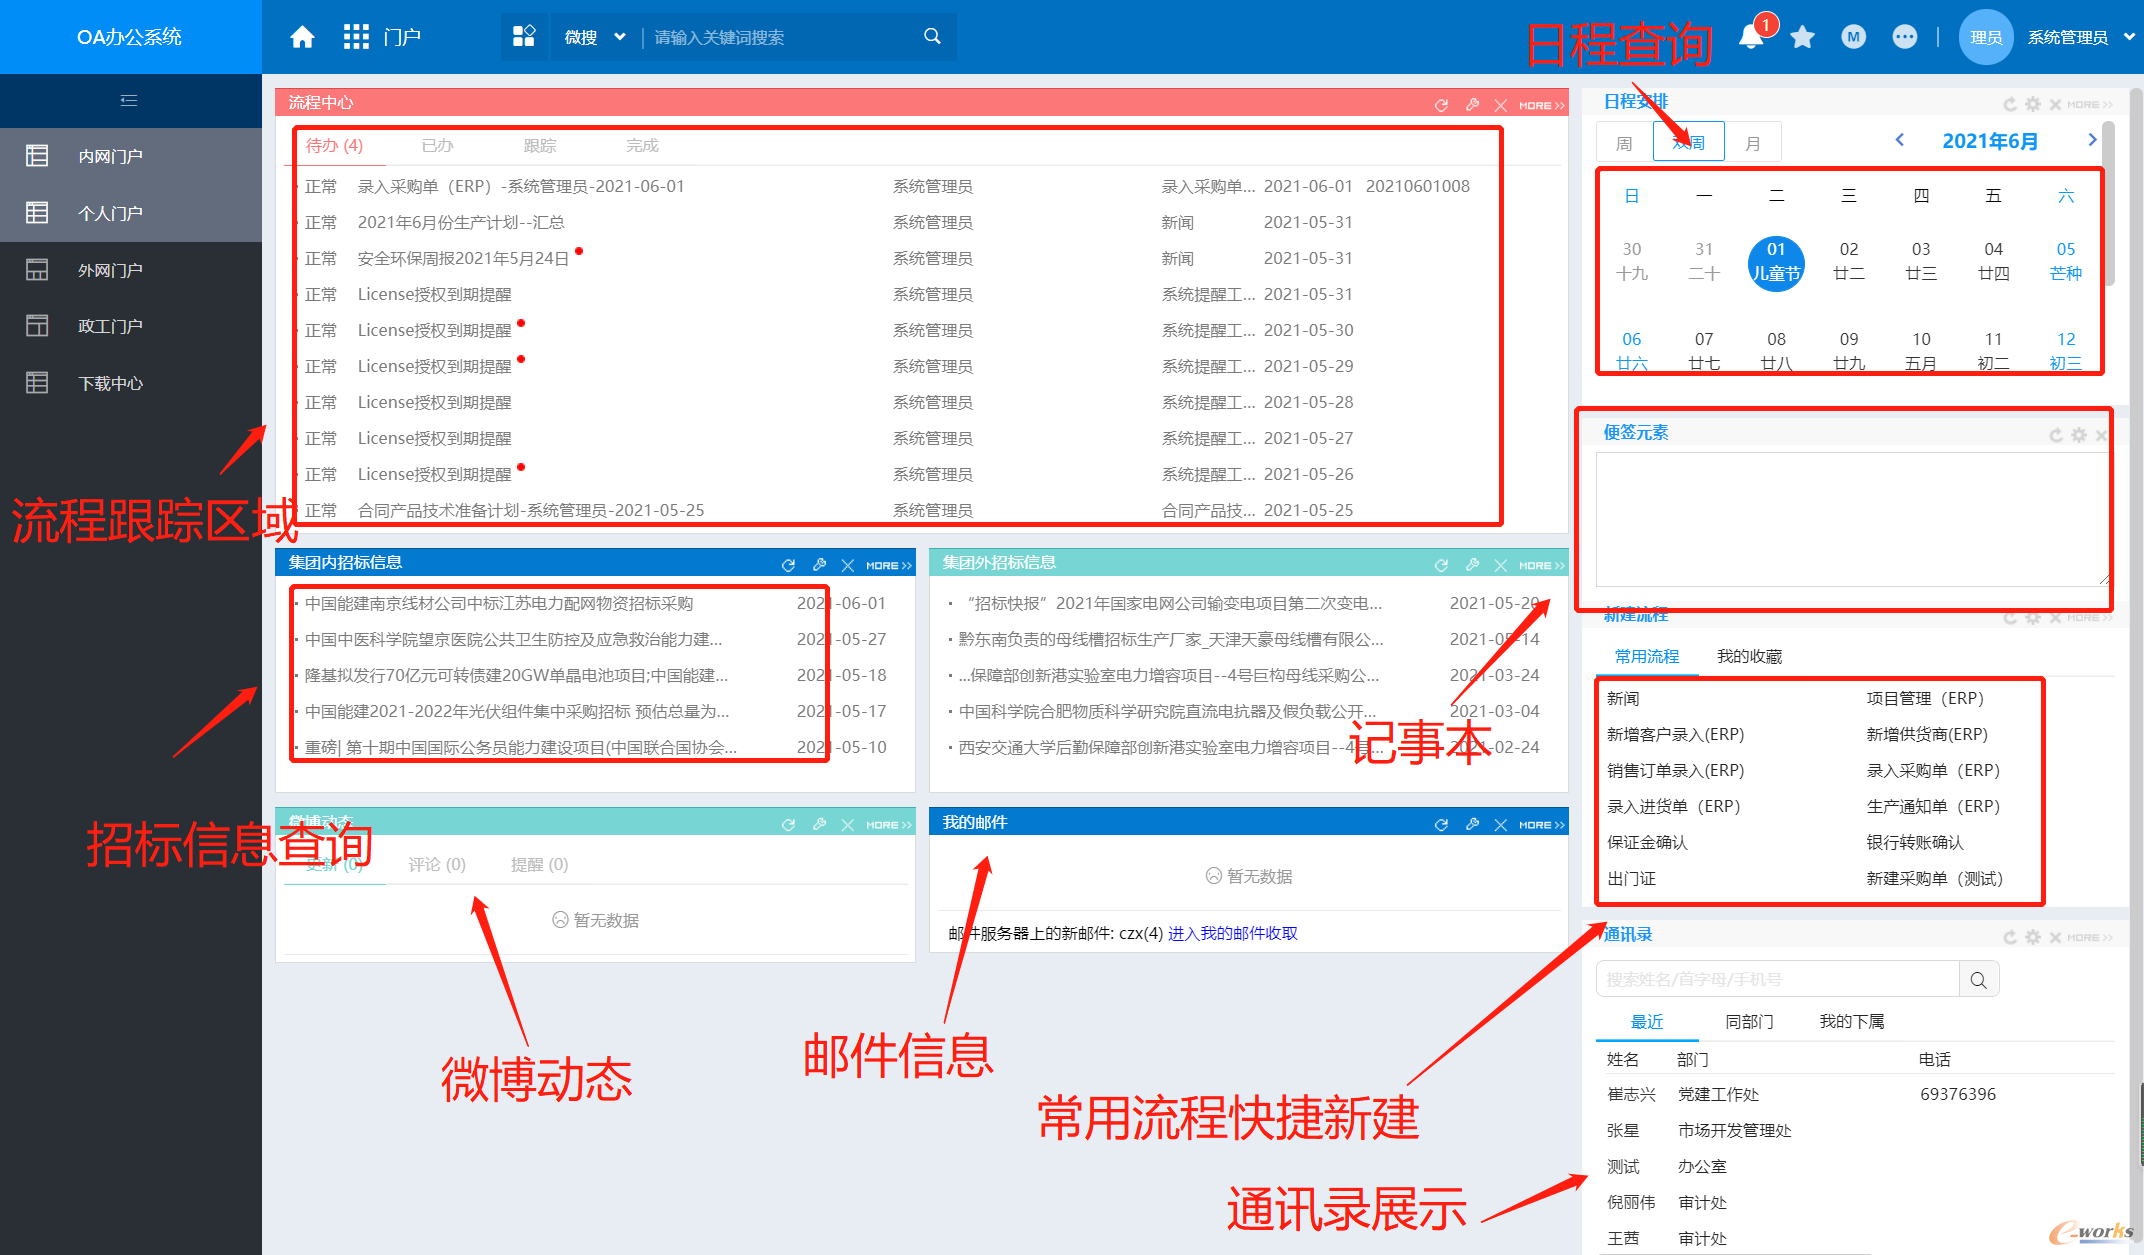Open 2021年6月份生产计划--汇总 task
The width and height of the screenshot is (2144, 1255).
(x=461, y=223)
